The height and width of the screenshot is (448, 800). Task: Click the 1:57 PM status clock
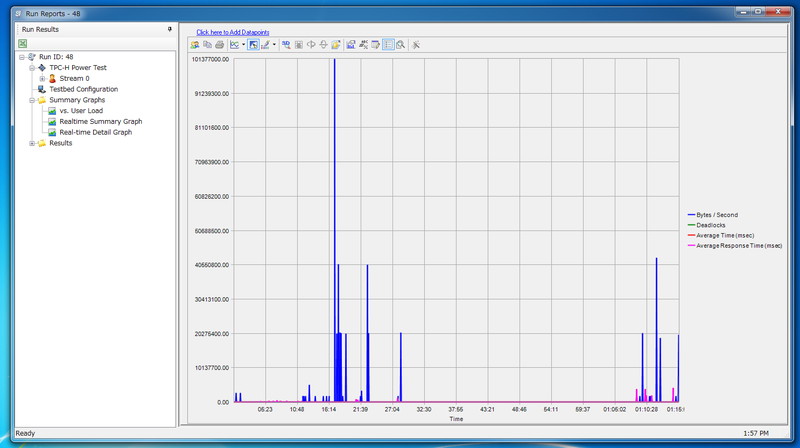coord(756,433)
